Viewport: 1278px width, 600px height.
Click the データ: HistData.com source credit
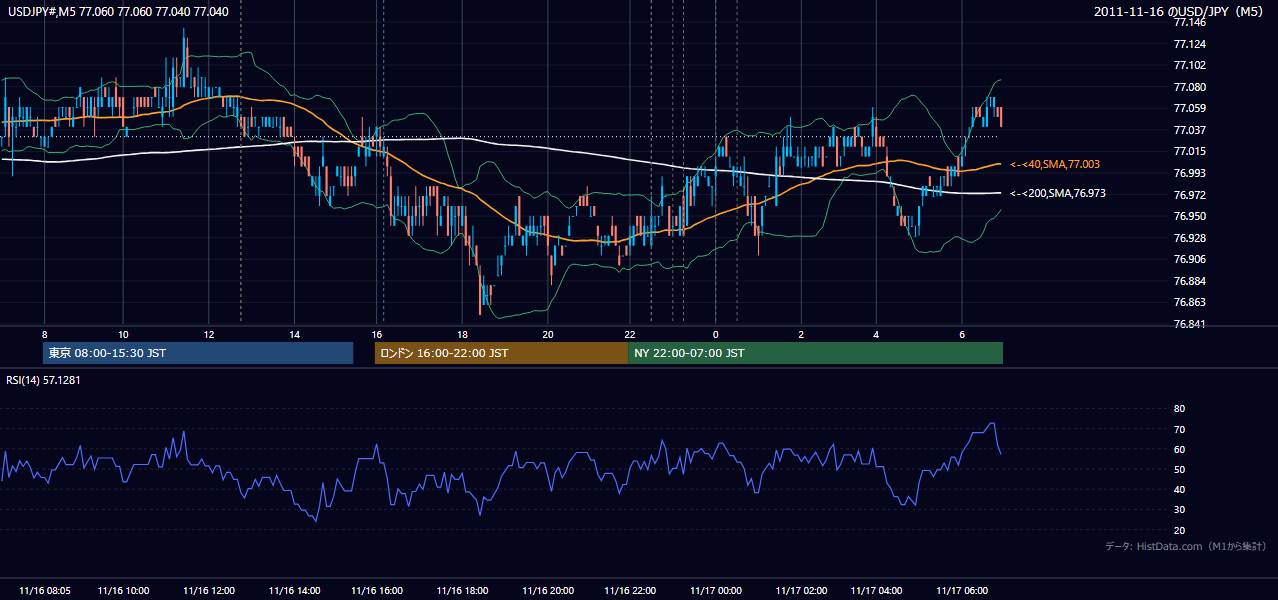click(1186, 546)
